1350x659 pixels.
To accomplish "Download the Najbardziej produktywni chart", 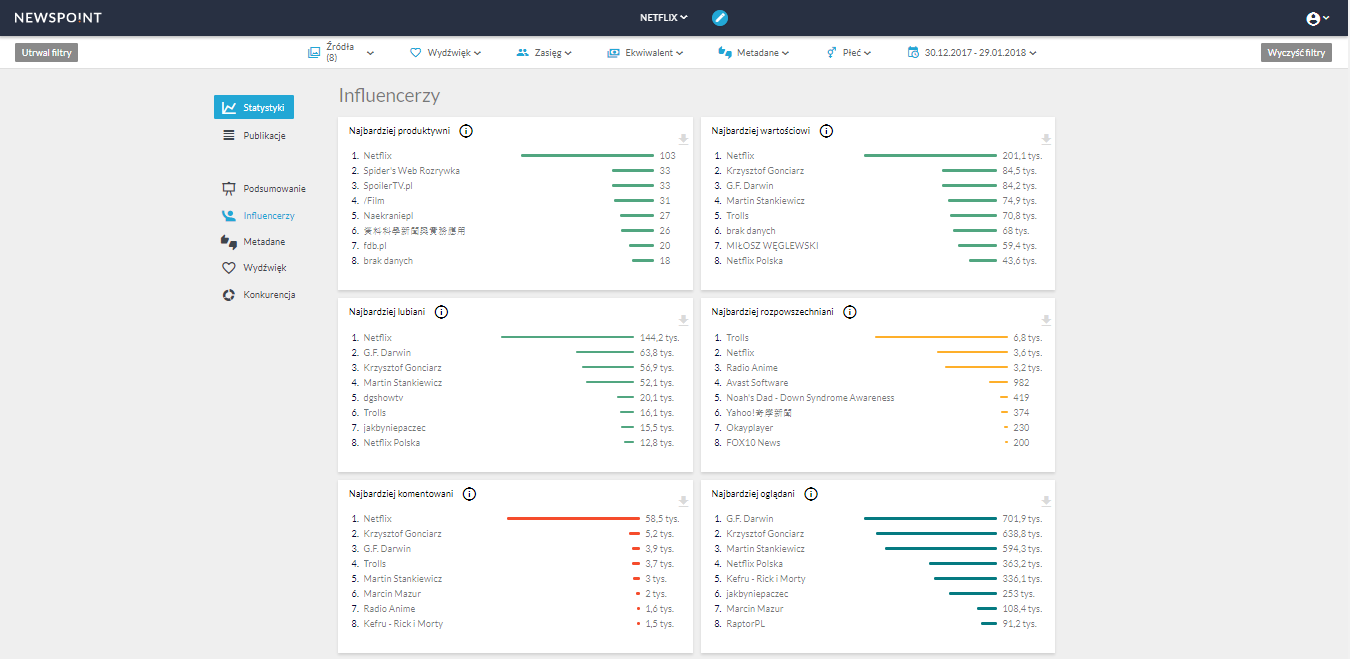I will pos(684,139).
